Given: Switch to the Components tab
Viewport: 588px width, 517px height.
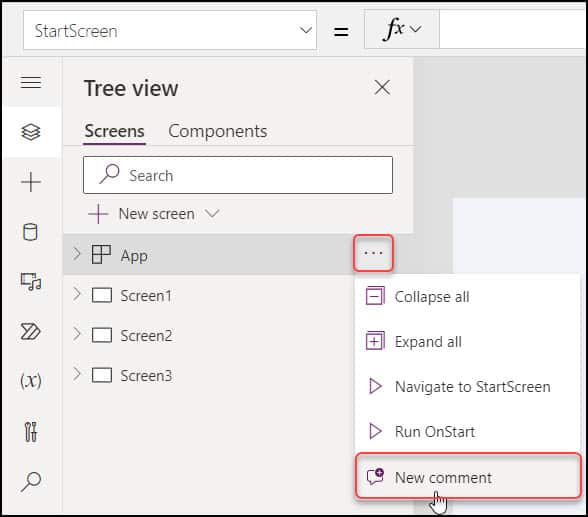Looking at the screenshot, I should (x=218, y=131).
